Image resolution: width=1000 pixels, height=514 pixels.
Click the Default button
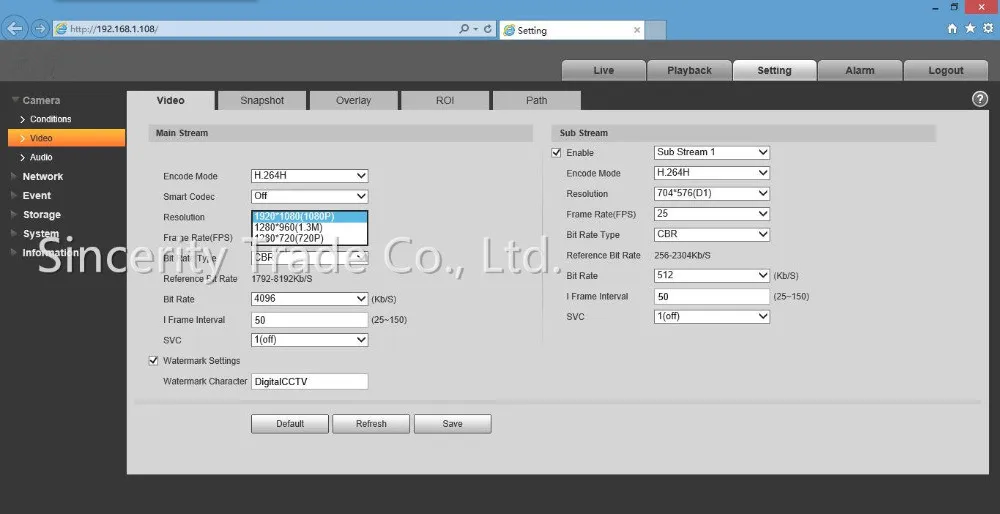(x=290, y=424)
